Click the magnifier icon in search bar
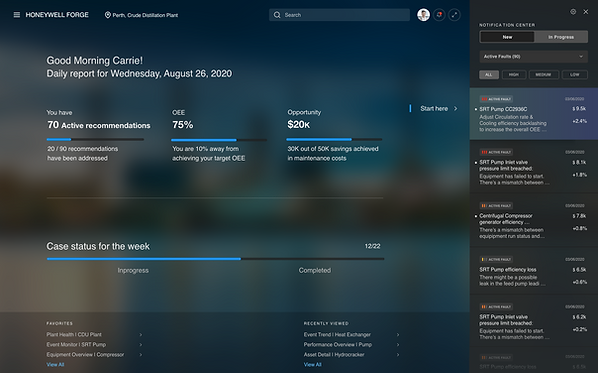The width and height of the screenshot is (598, 373). tap(277, 15)
